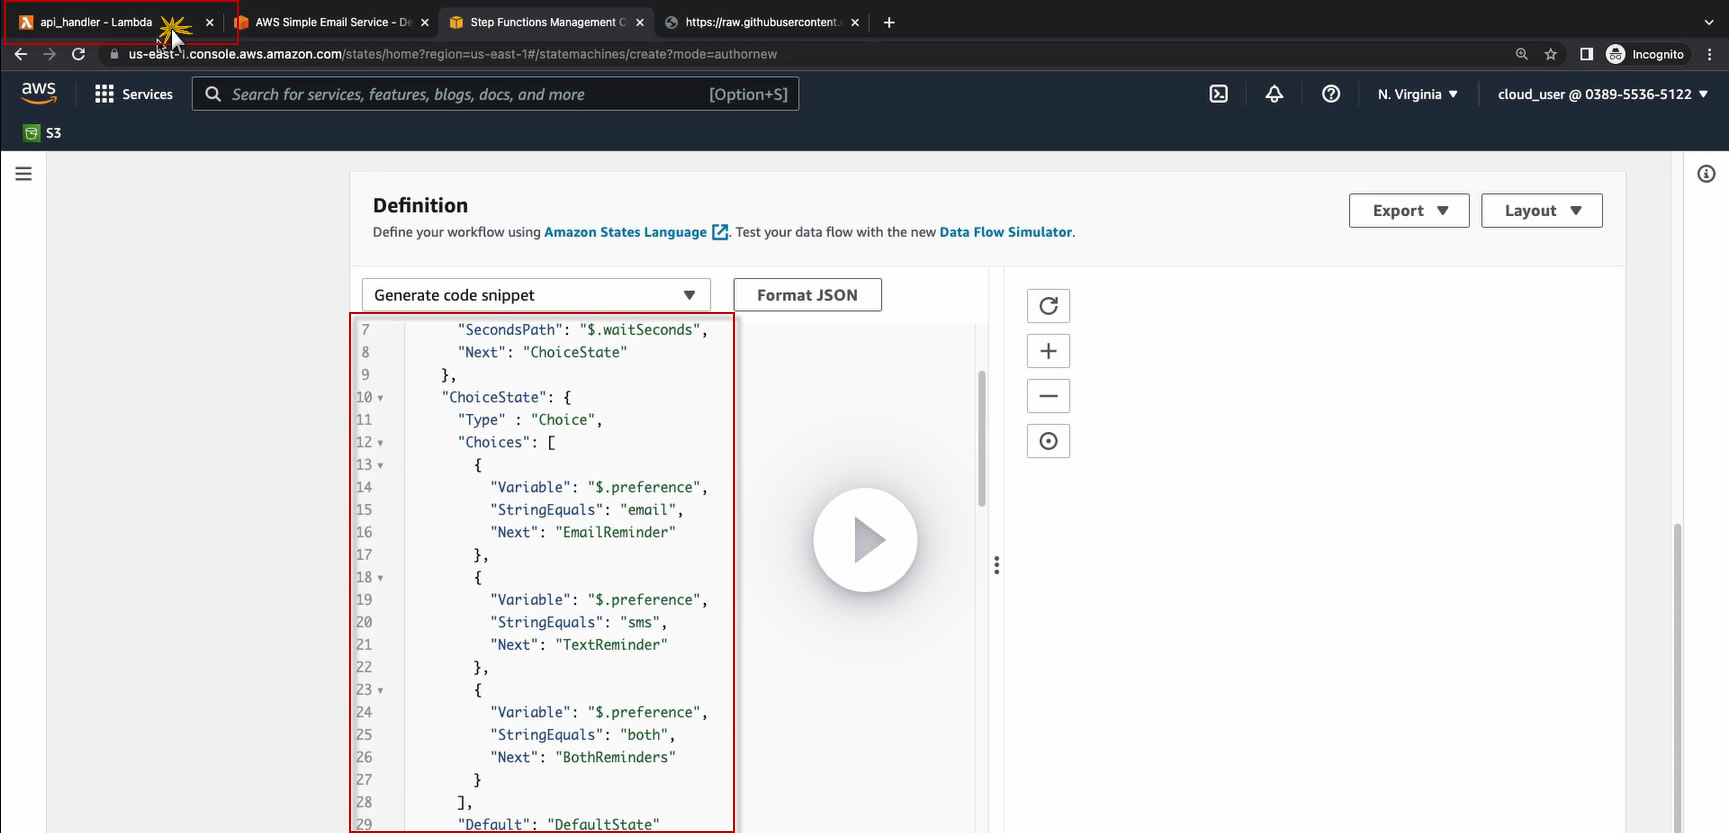Click the refresh graph icon
The height and width of the screenshot is (833, 1729).
point(1048,306)
